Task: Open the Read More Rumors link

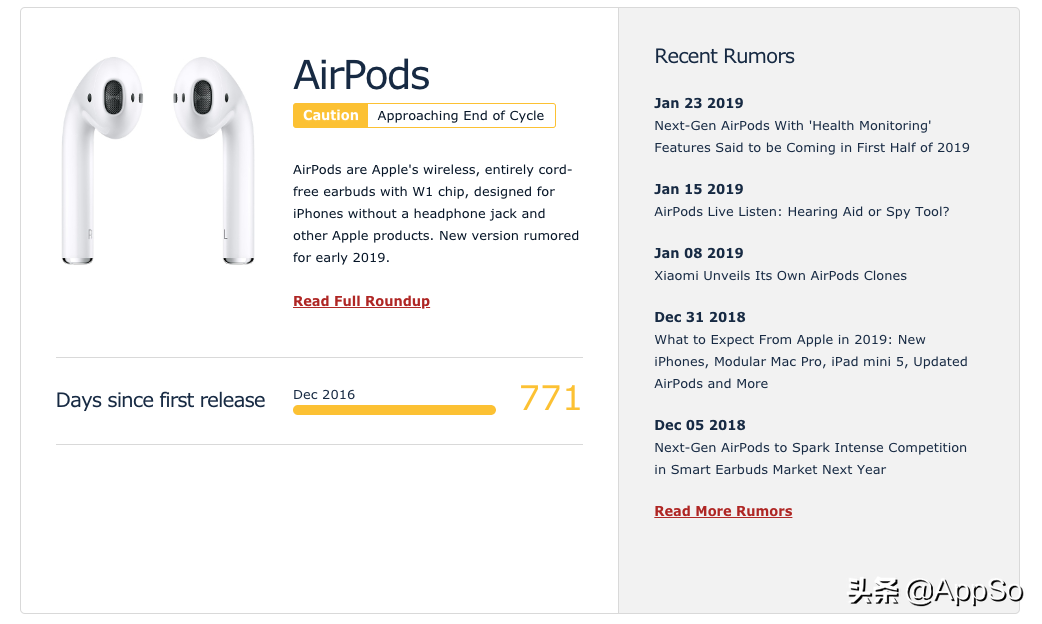Action: click(x=723, y=511)
